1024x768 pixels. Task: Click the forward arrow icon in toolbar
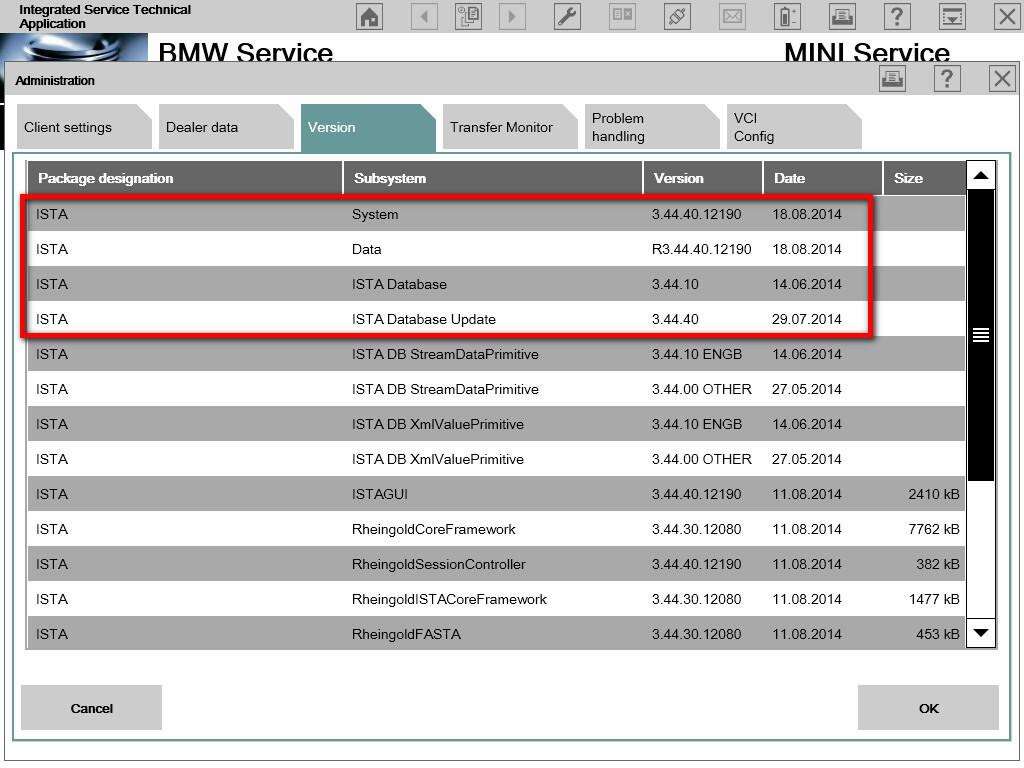click(x=512, y=16)
